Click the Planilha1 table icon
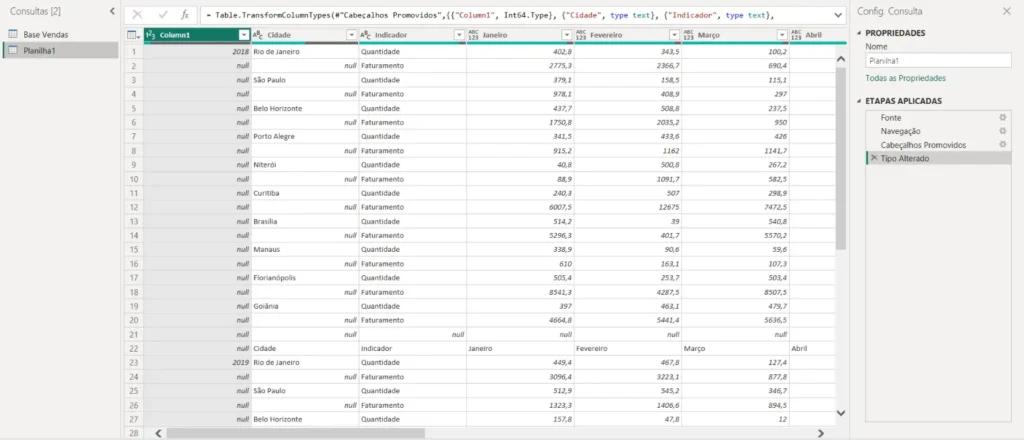The width and height of the screenshot is (1024, 440). tap(12, 50)
